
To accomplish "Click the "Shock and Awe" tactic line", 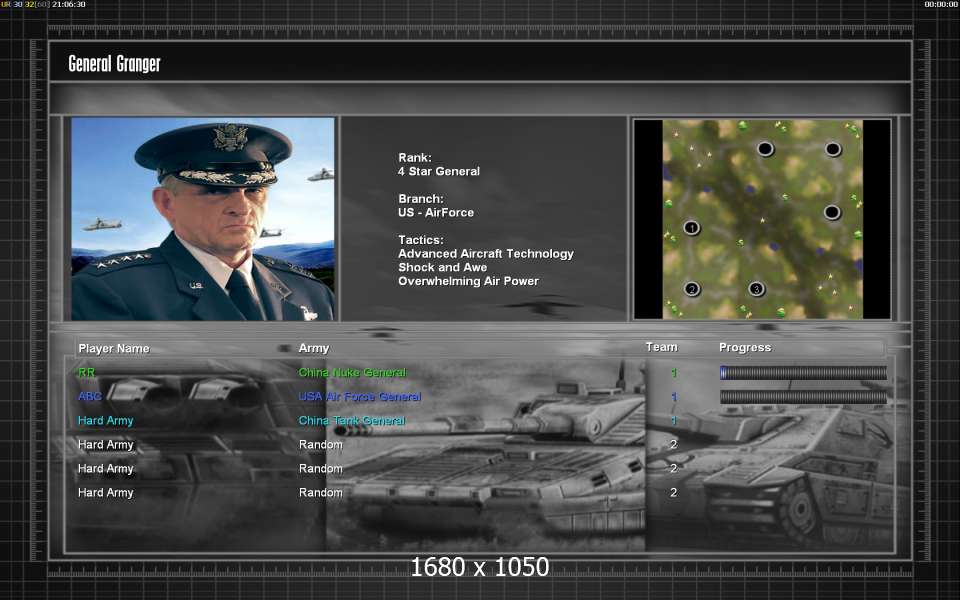I will coord(443,268).
